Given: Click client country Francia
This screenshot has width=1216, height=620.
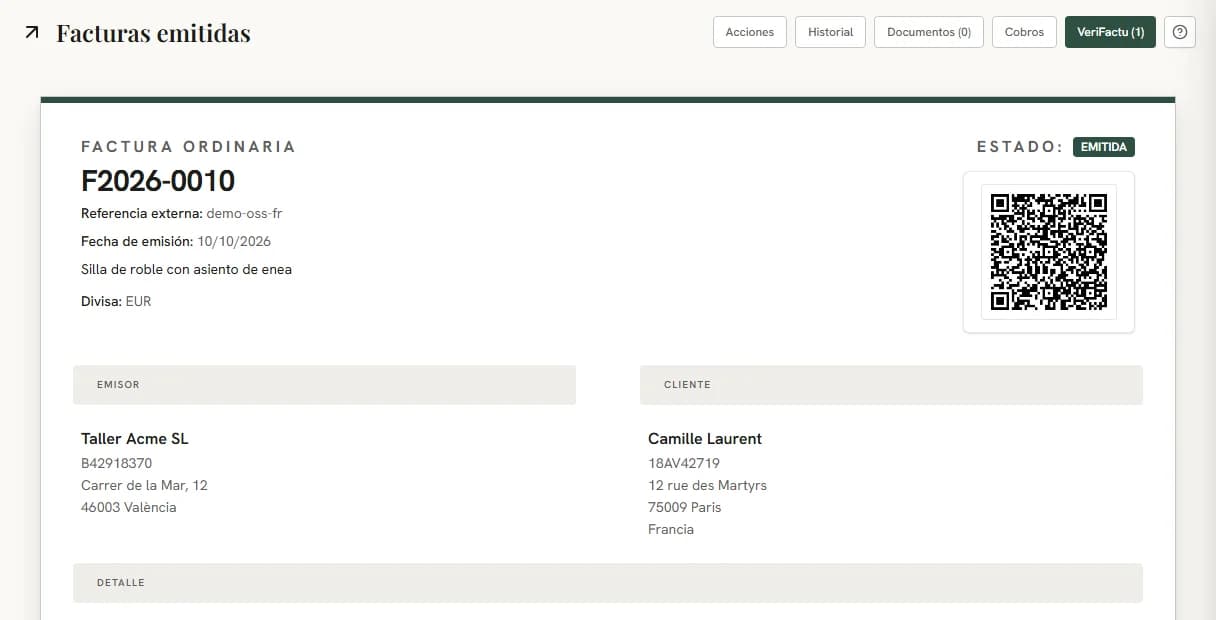Looking at the screenshot, I should [x=671, y=529].
